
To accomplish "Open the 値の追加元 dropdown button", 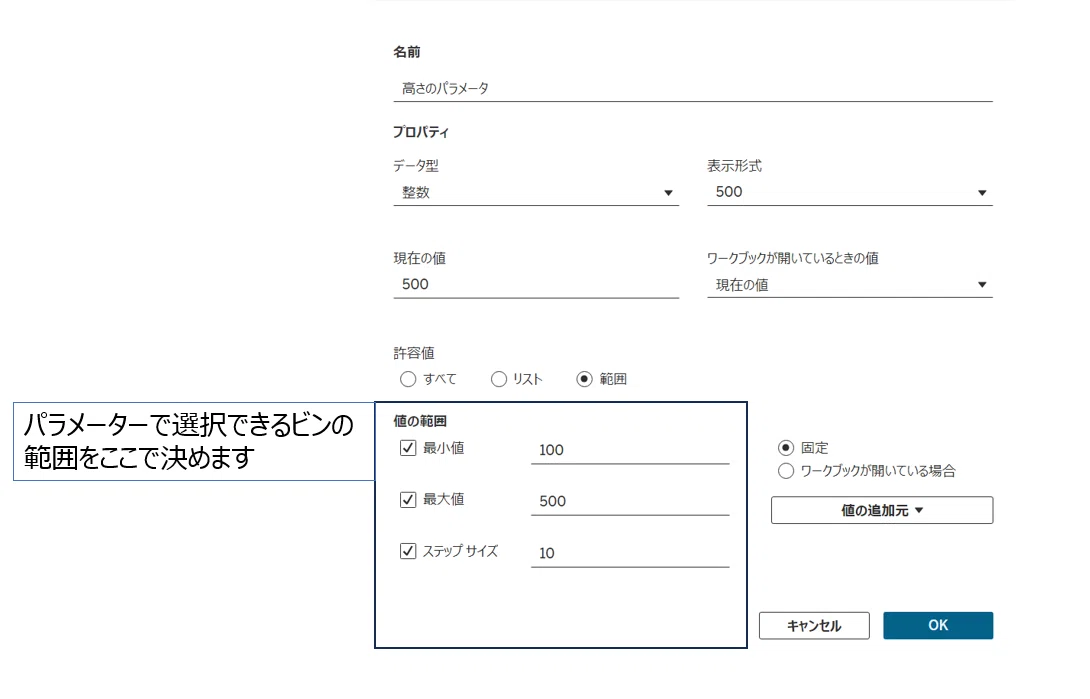I will pyautogui.click(x=881, y=510).
